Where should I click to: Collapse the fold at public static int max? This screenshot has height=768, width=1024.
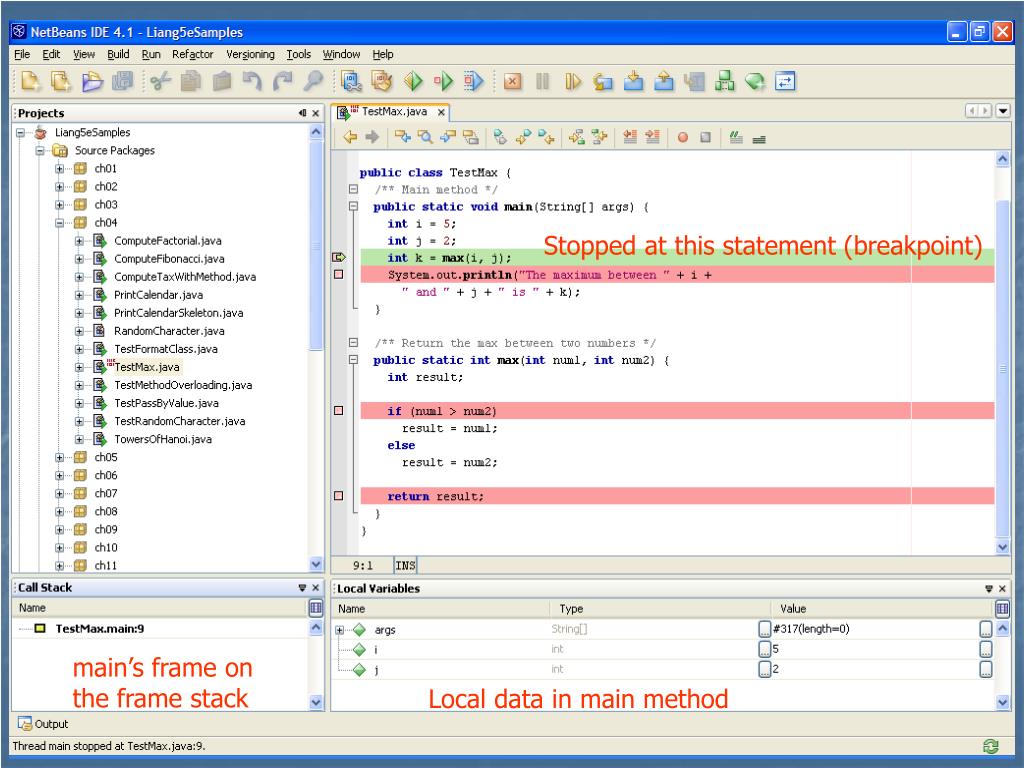[353, 360]
